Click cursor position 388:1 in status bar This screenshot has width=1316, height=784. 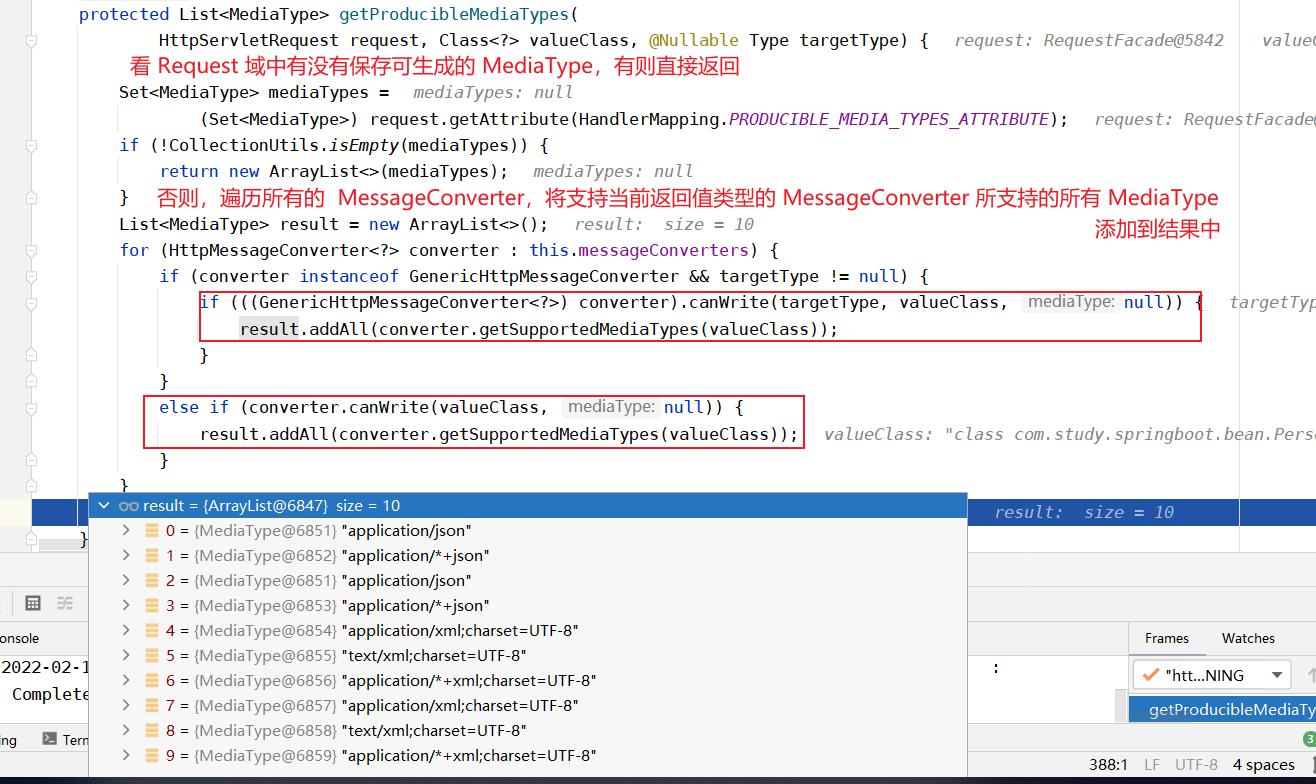[1109, 765]
